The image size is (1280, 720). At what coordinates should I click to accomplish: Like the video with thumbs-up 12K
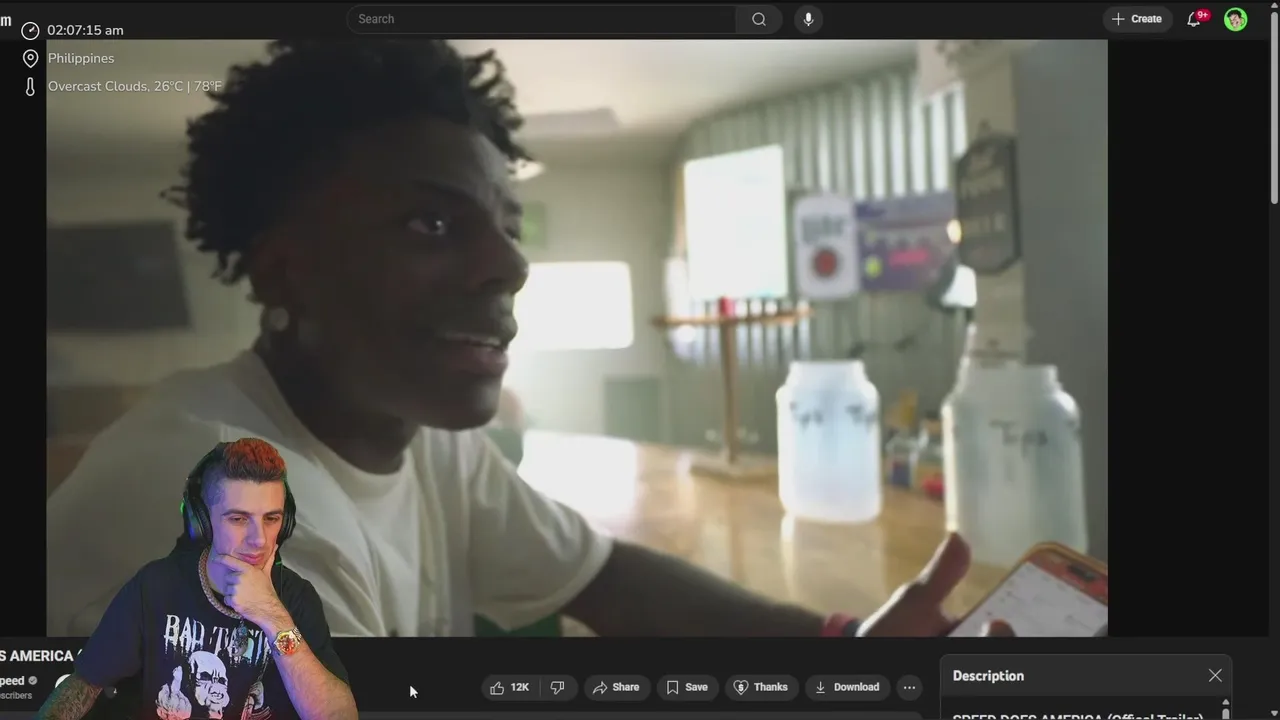[x=510, y=687]
